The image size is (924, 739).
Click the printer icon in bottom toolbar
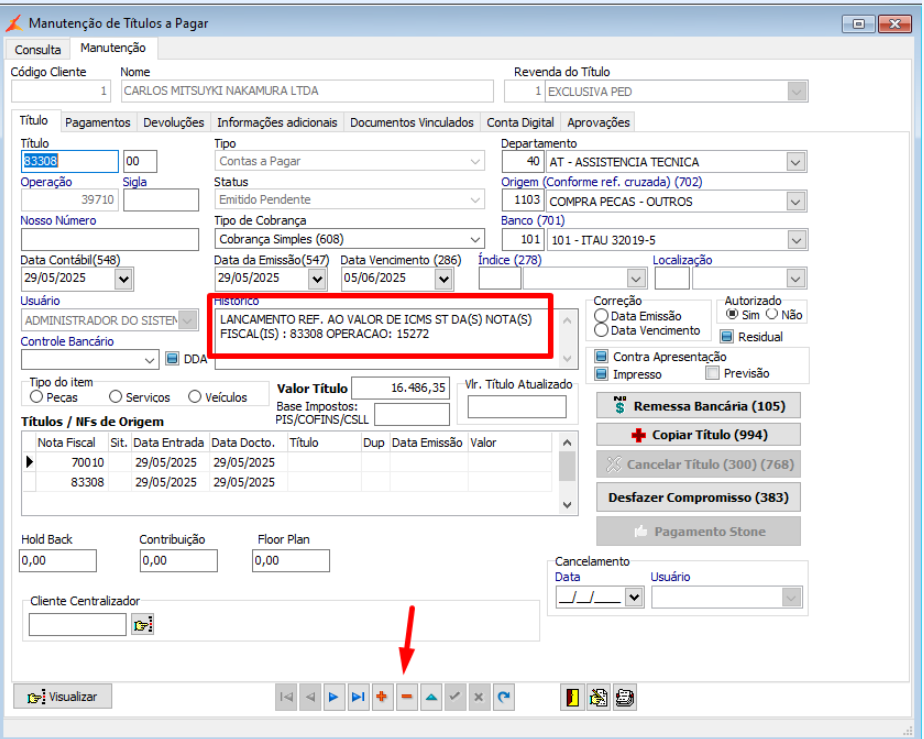(x=625, y=698)
